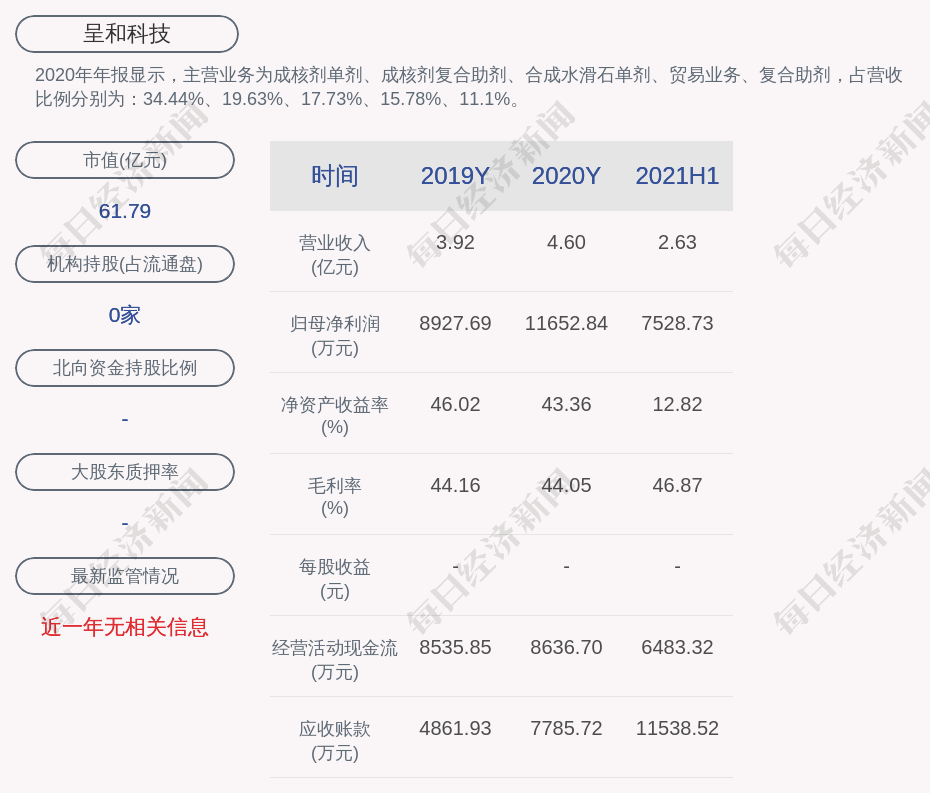Click gross margin value 46.87
The width and height of the screenshot is (930, 793).
677,485
